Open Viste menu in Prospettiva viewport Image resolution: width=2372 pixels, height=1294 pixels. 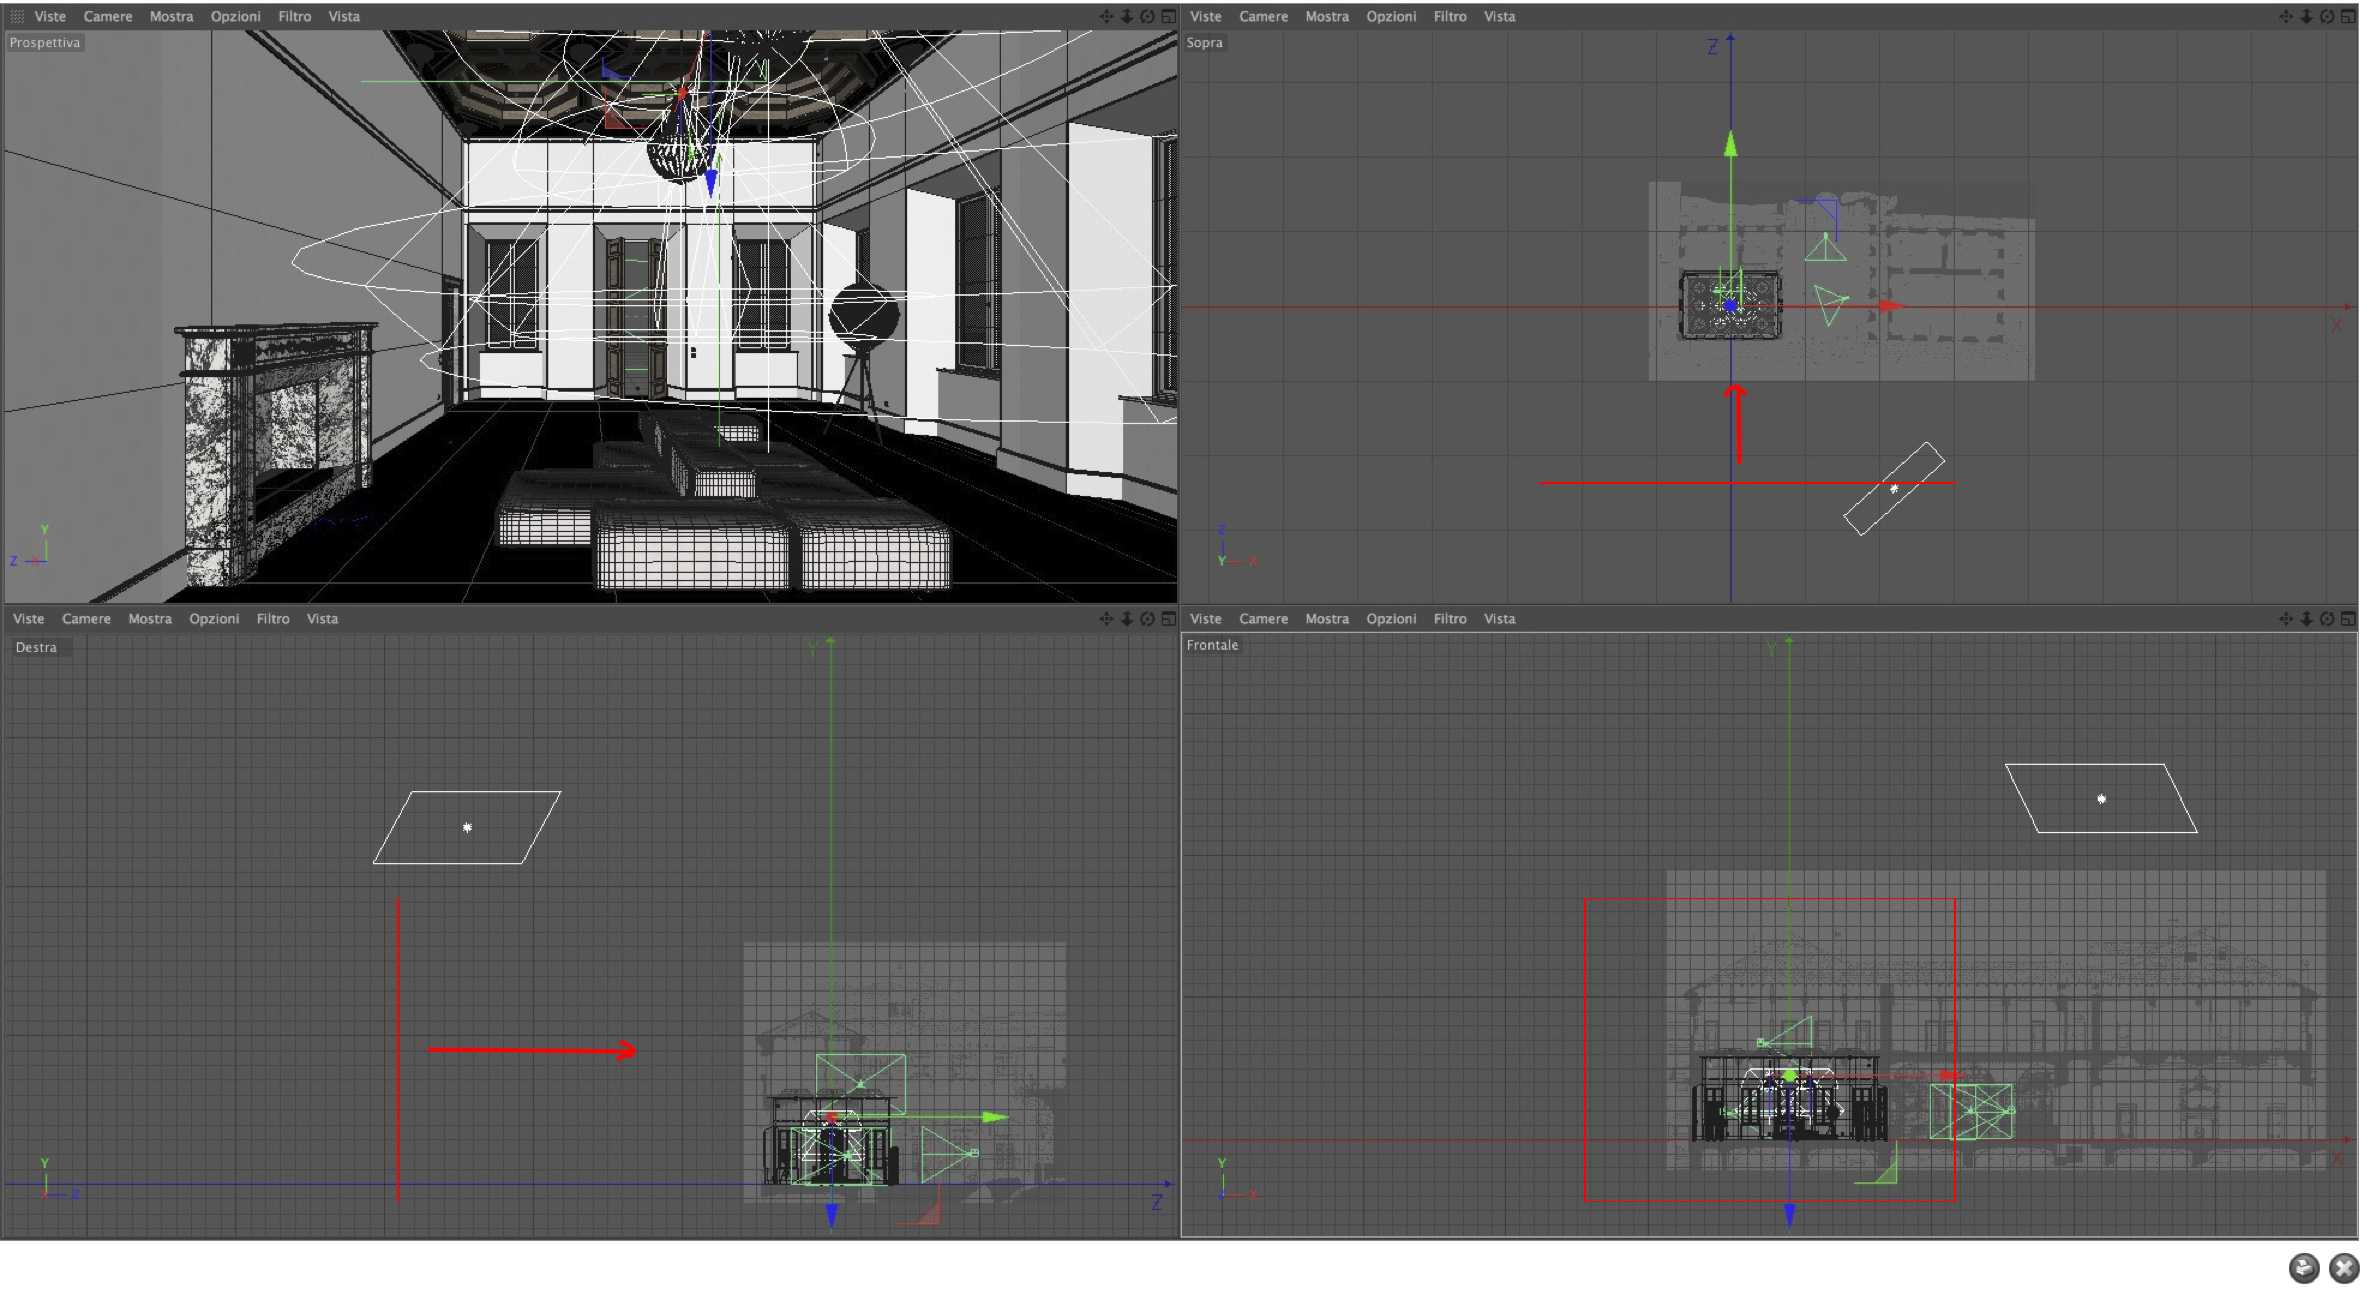click(50, 17)
